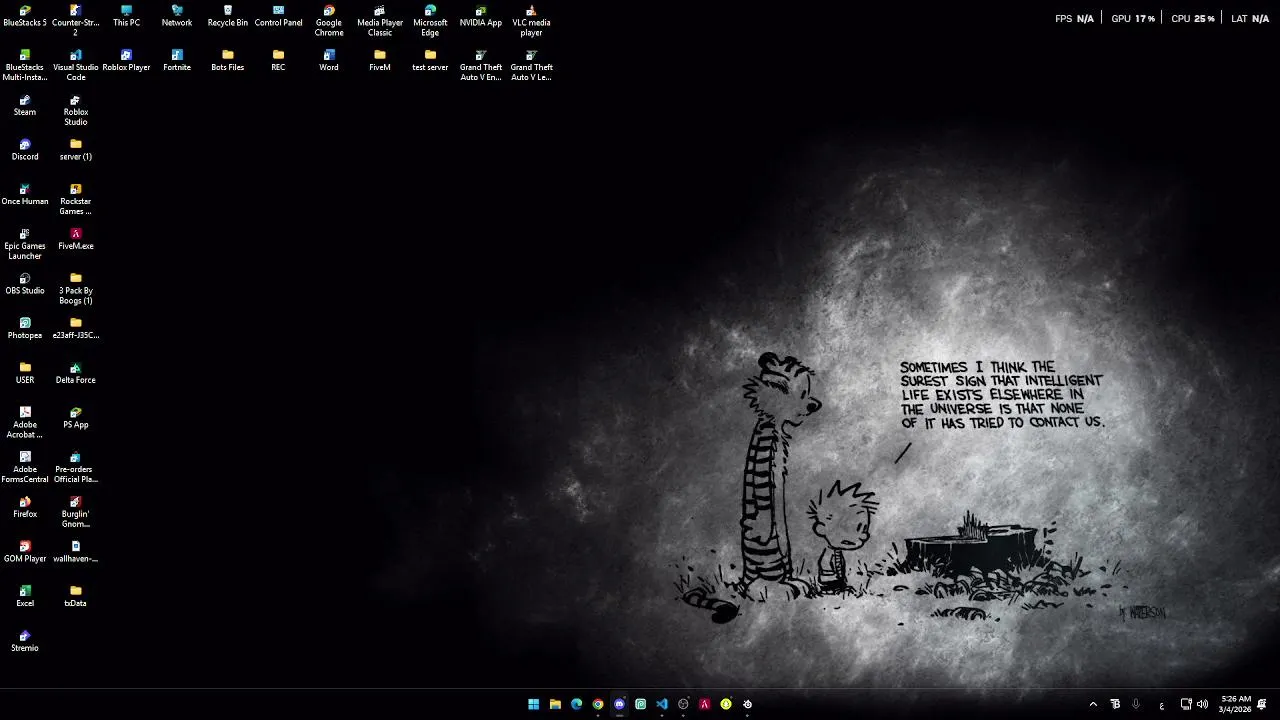
Task: Select the OBS Studio desktop shortcut
Action: coord(25,284)
